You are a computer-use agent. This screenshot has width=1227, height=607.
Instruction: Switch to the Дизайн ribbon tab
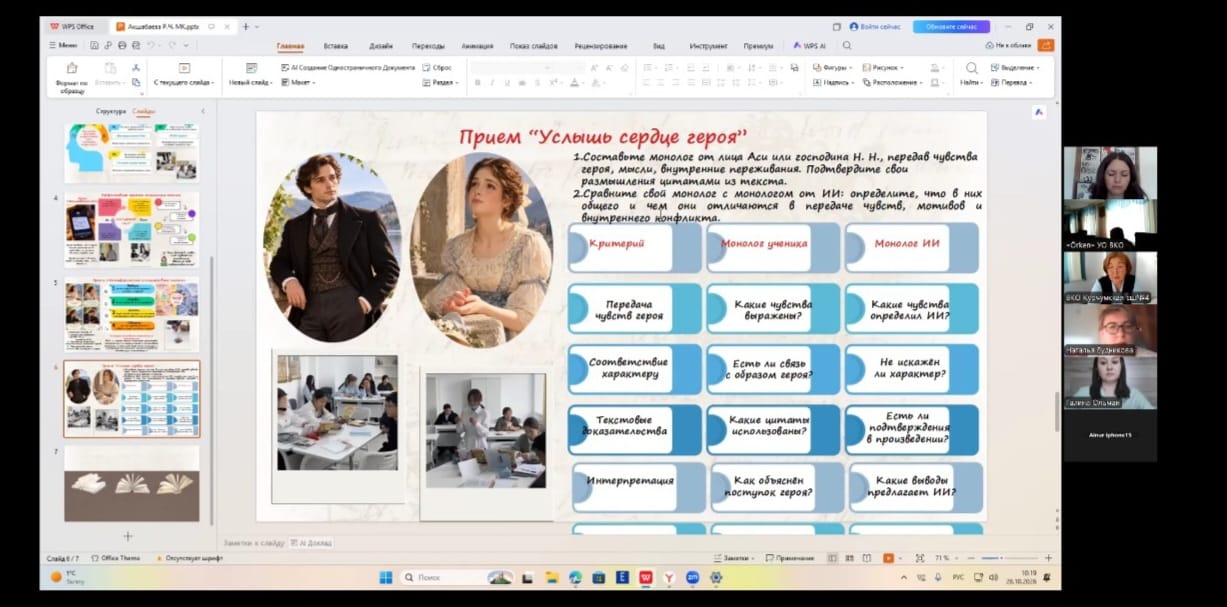point(380,46)
